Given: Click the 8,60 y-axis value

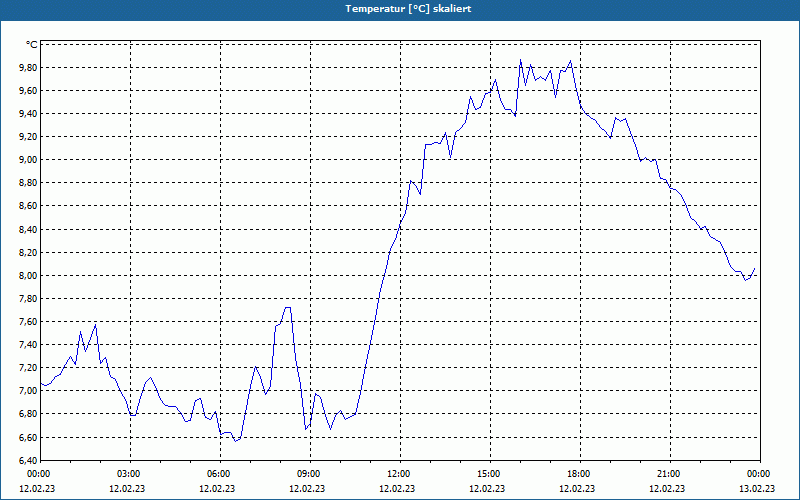Looking at the screenshot, I should (29, 206).
